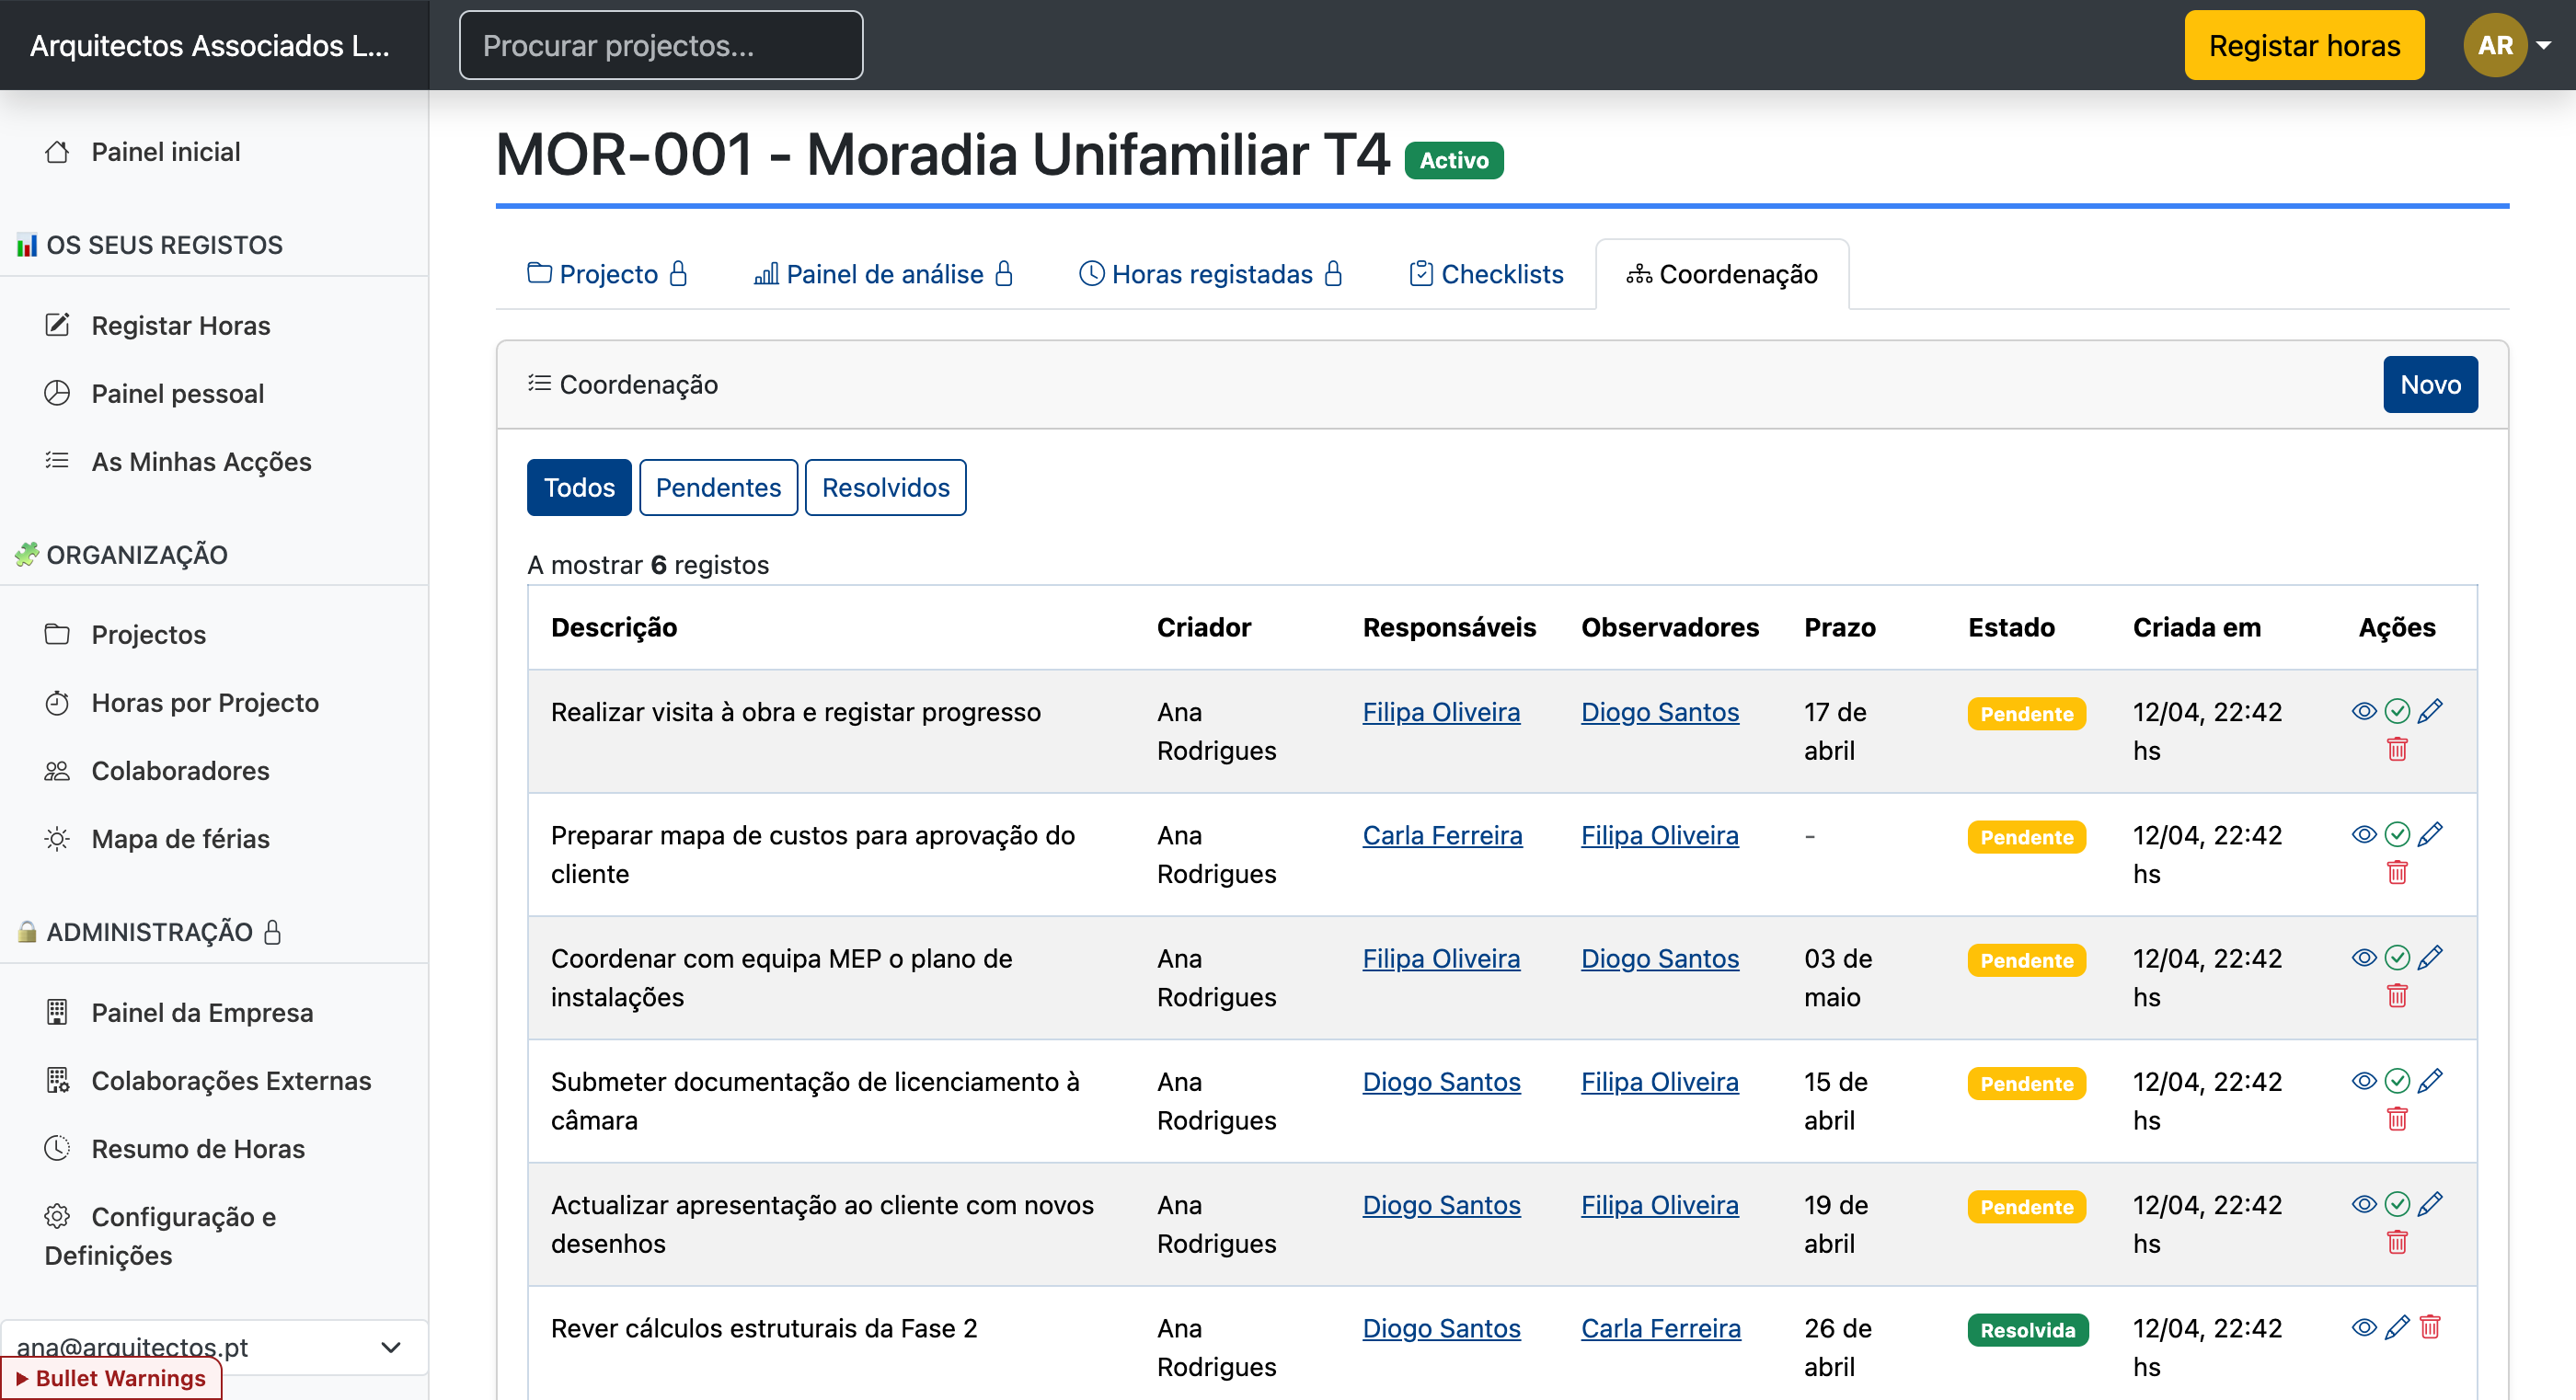The height and width of the screenshot is (1400, 2576).
Task: Mark 'Preparar mapa de custos' as resolved with its checkmark icon
Action: click(2397, 834)
